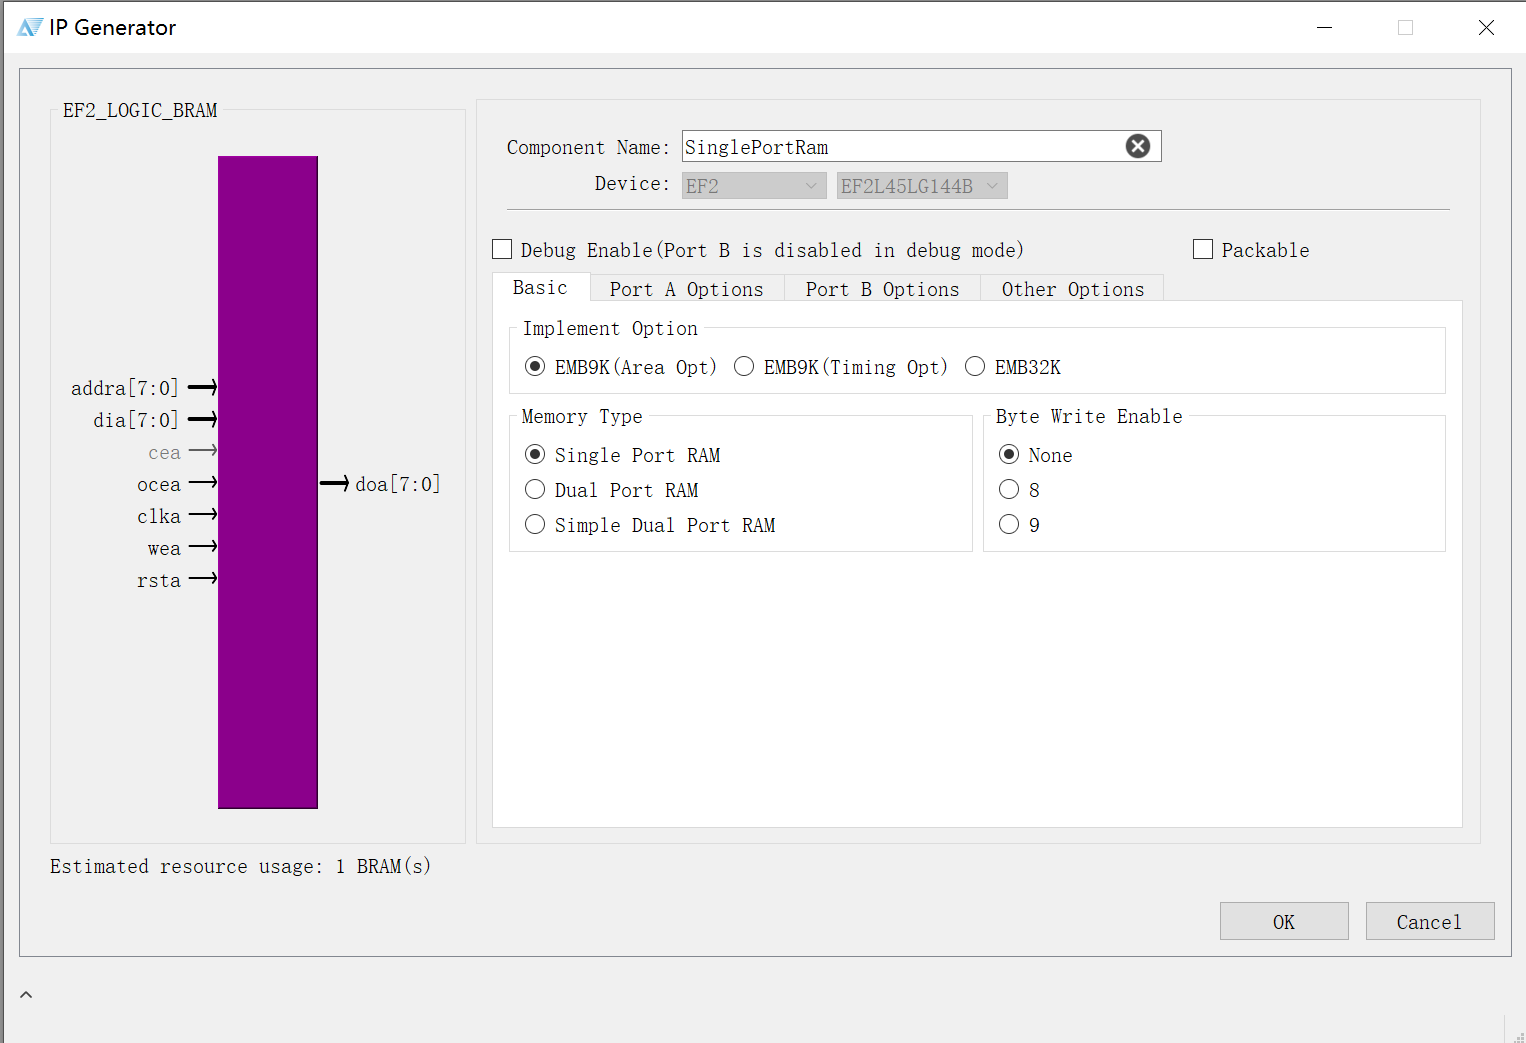
Task: Switch to Other Options tab
Action: [x=1073, y=289]
